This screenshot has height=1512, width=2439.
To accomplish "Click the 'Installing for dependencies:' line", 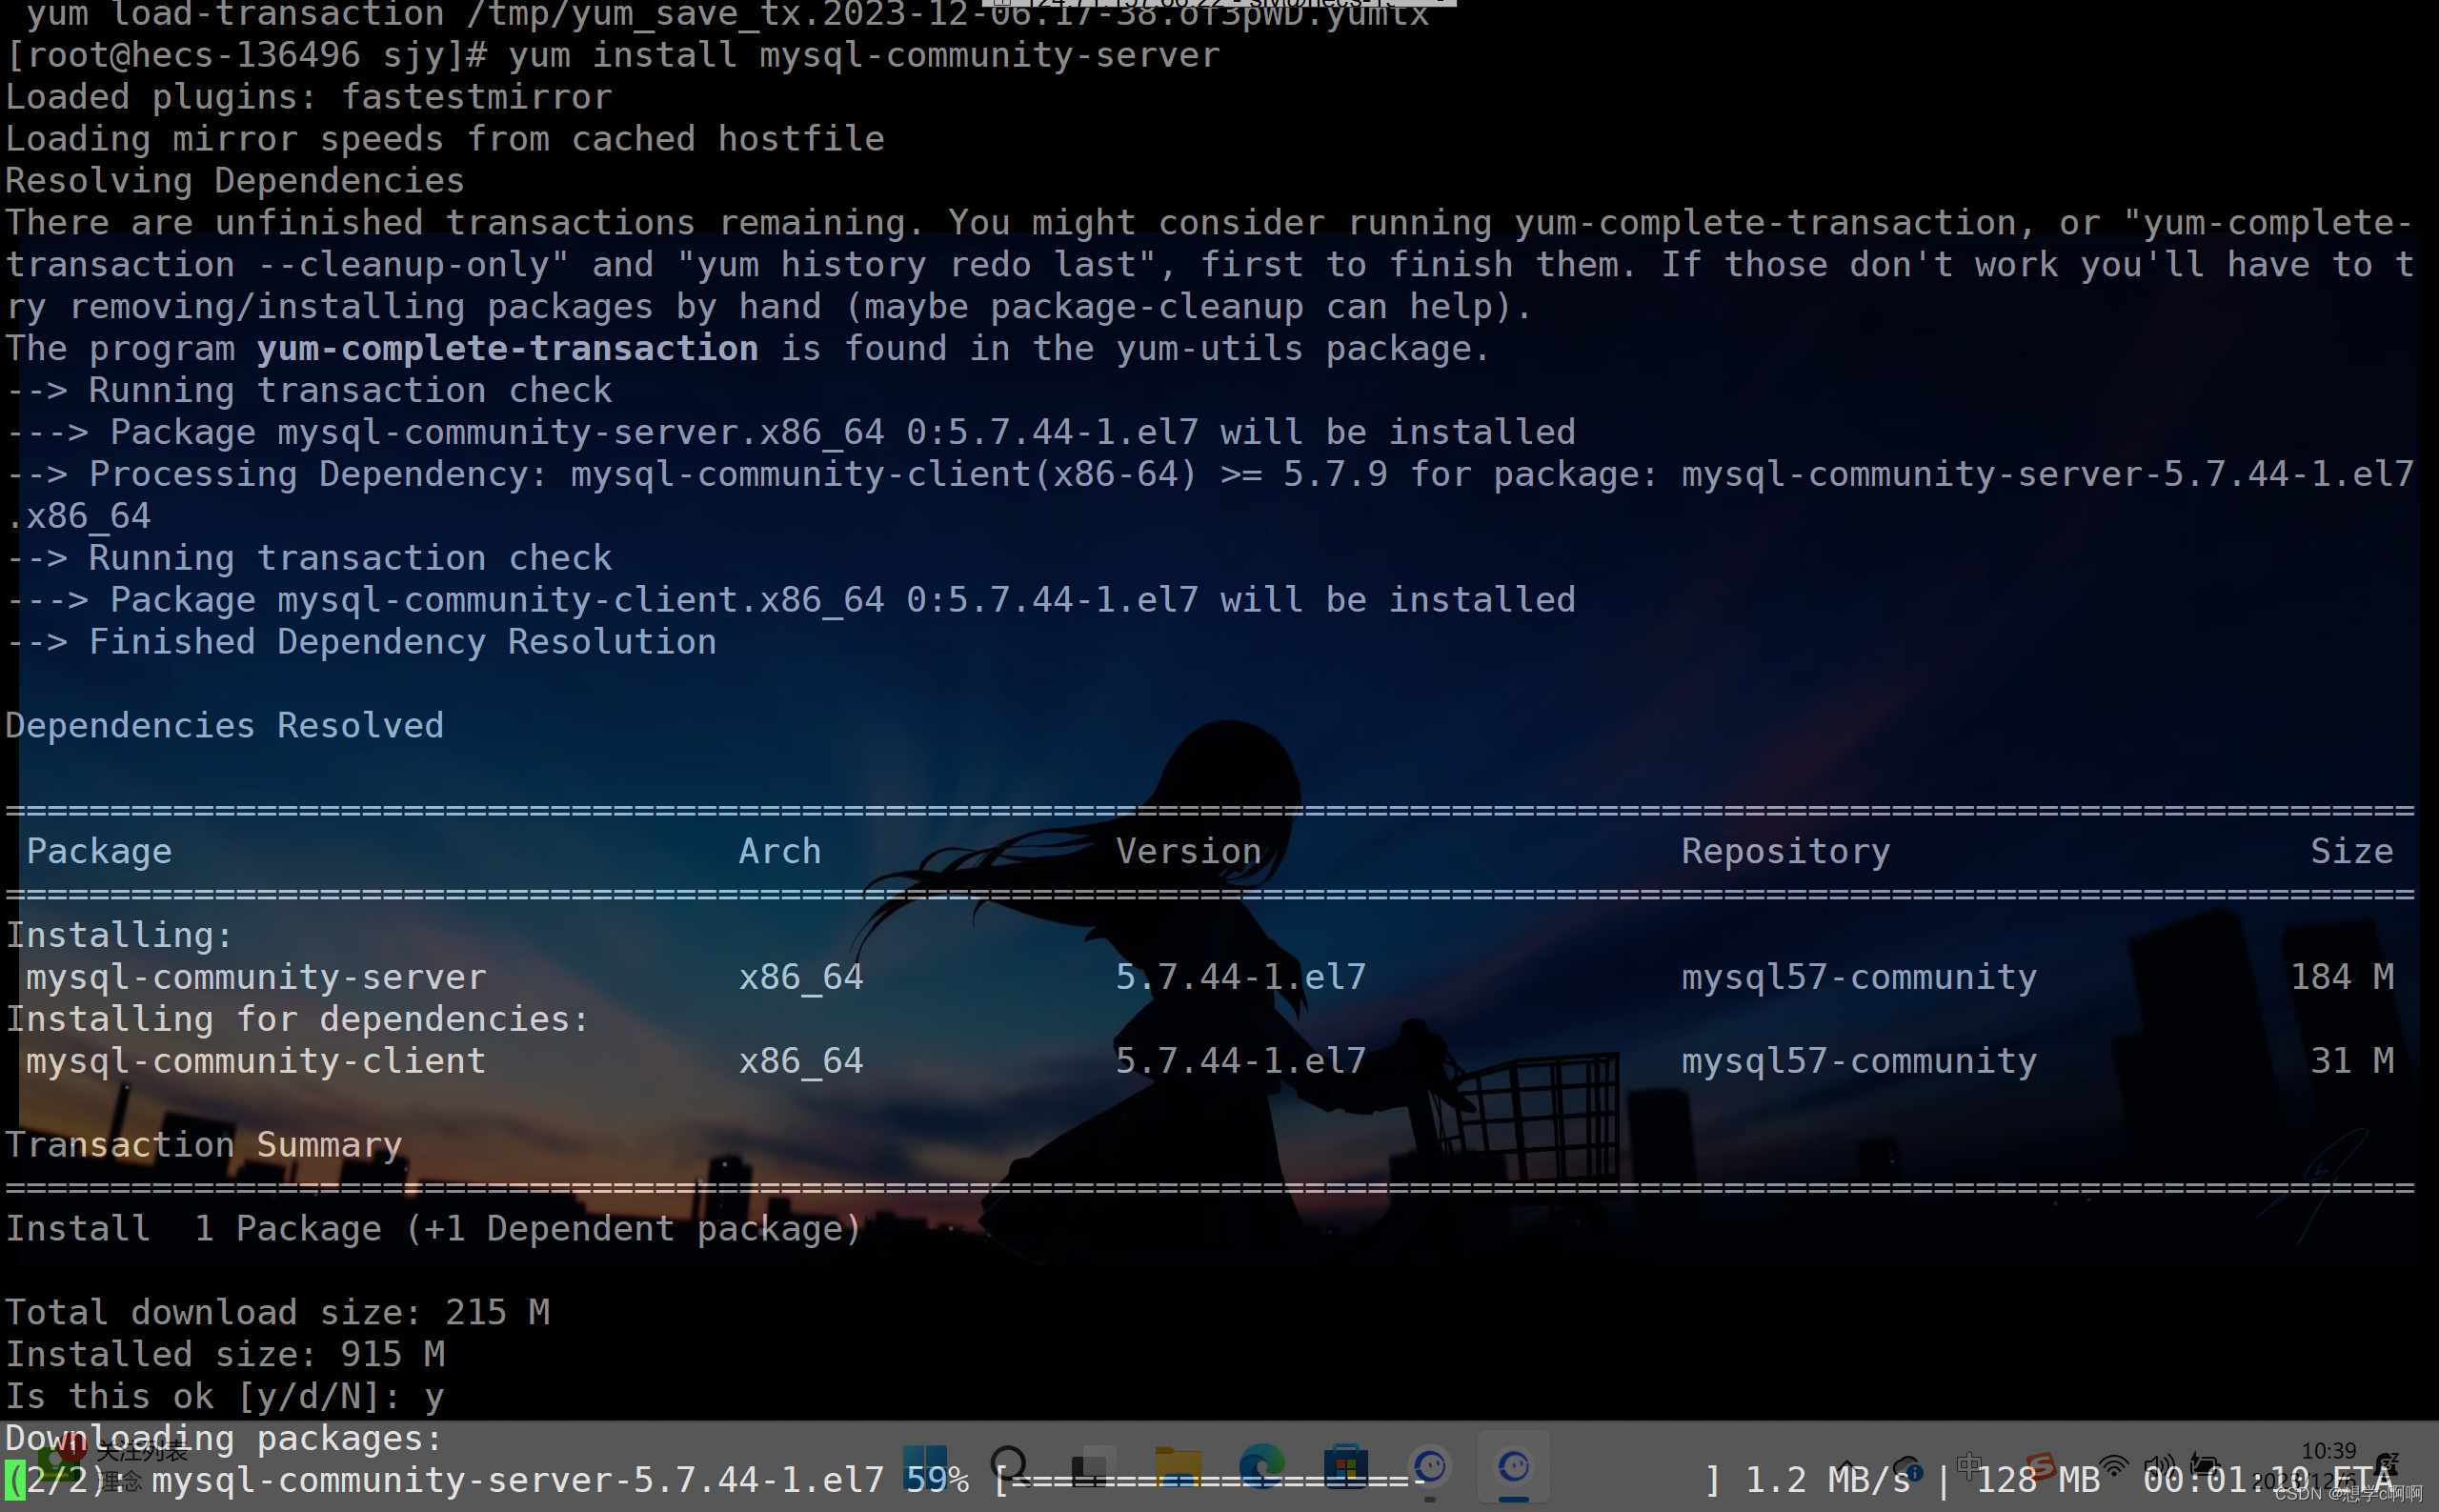I will (298, 1019).
